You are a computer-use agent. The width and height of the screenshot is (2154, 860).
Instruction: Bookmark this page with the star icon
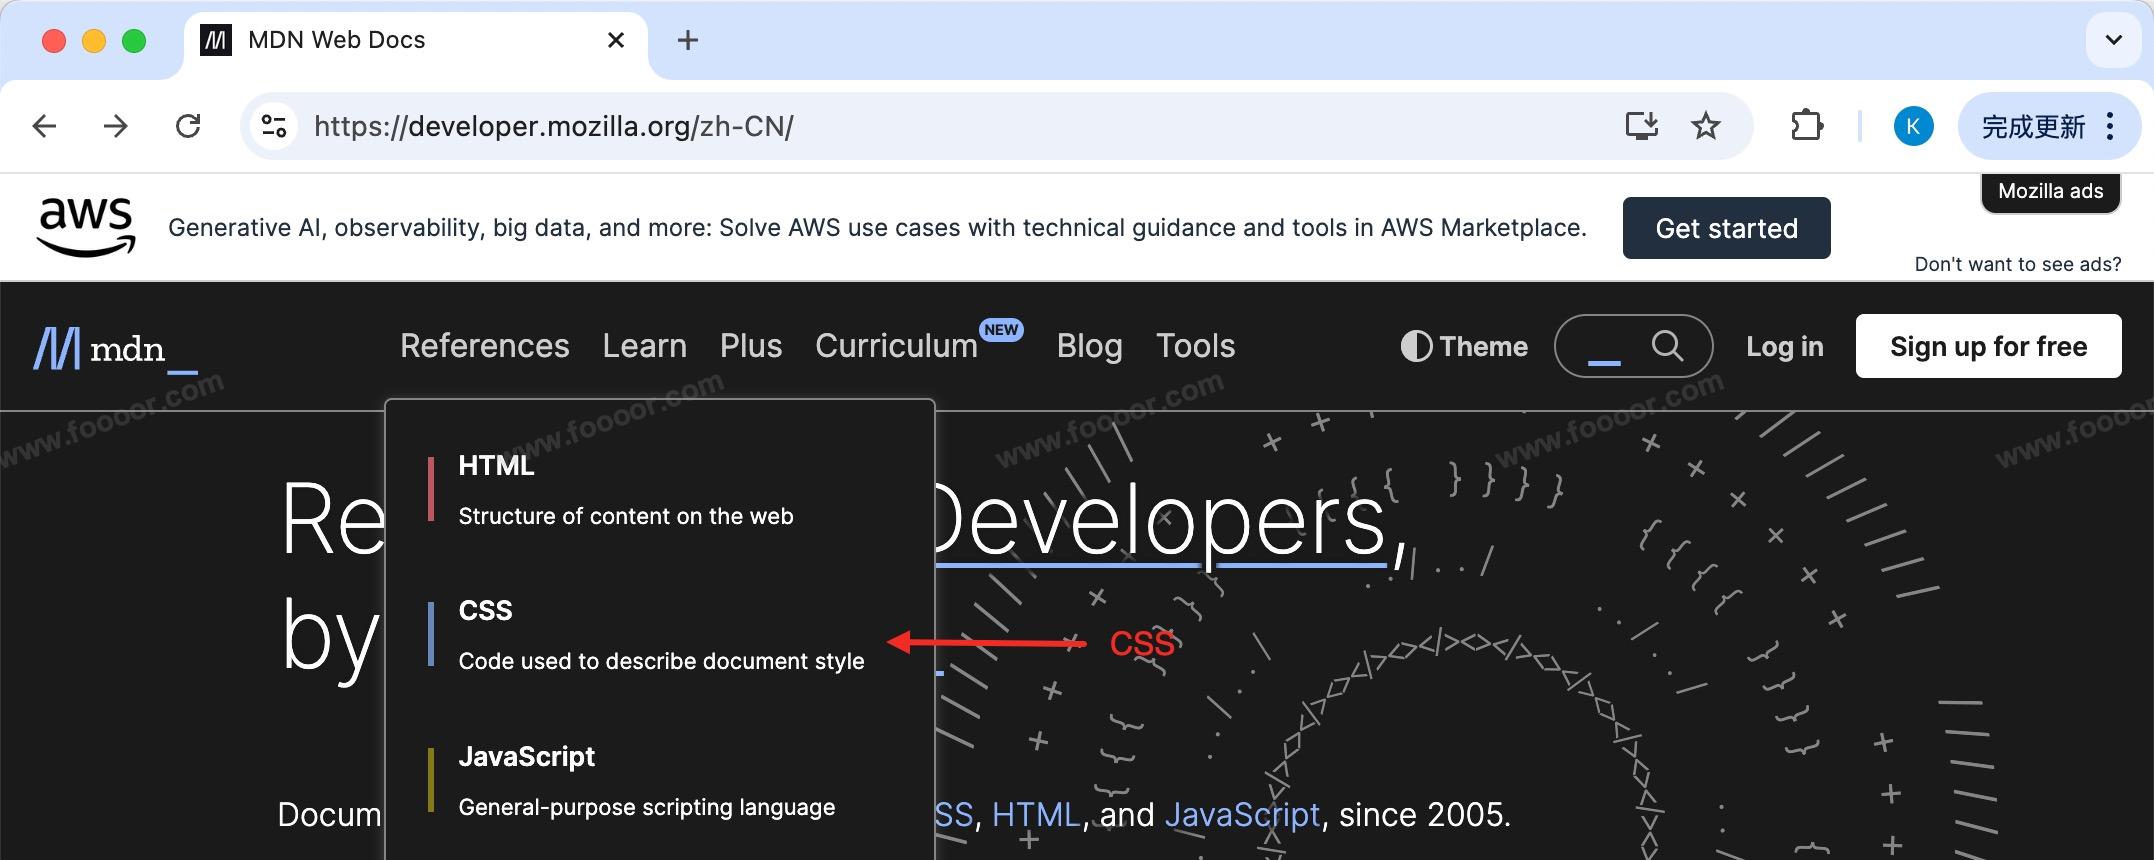[x=1706, y=126]
